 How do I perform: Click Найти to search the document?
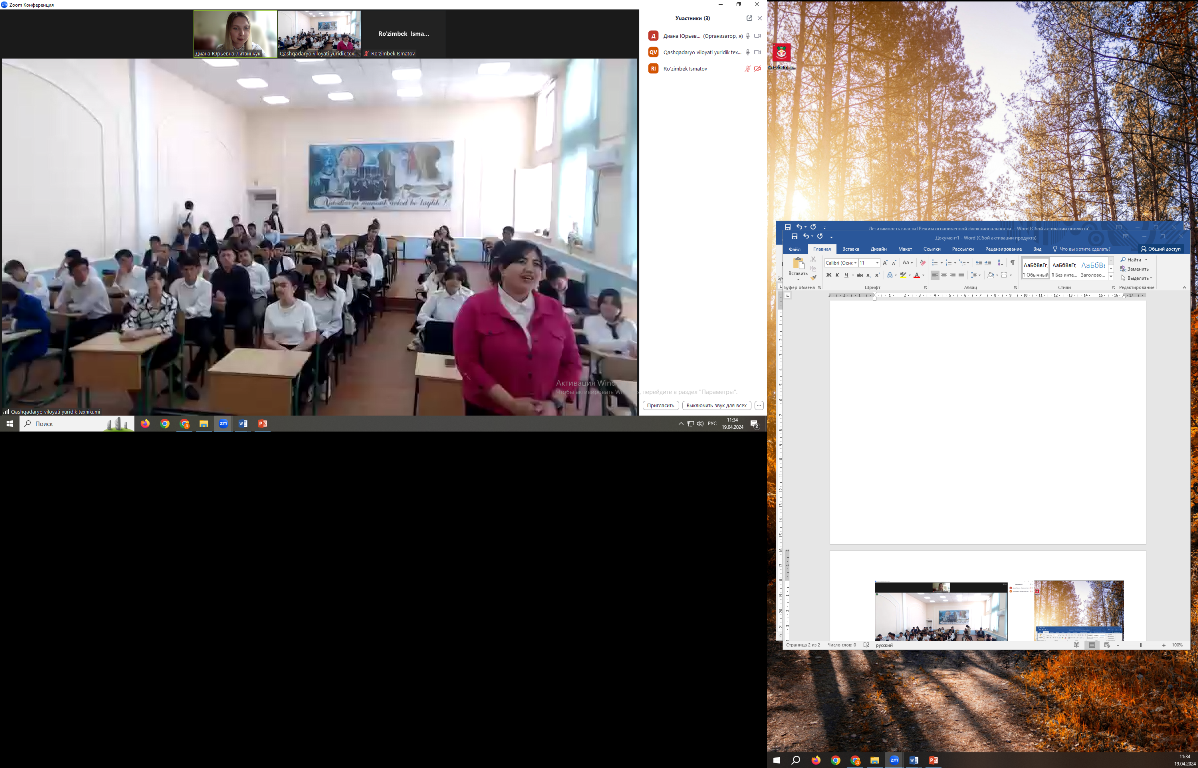[1132, 260]
